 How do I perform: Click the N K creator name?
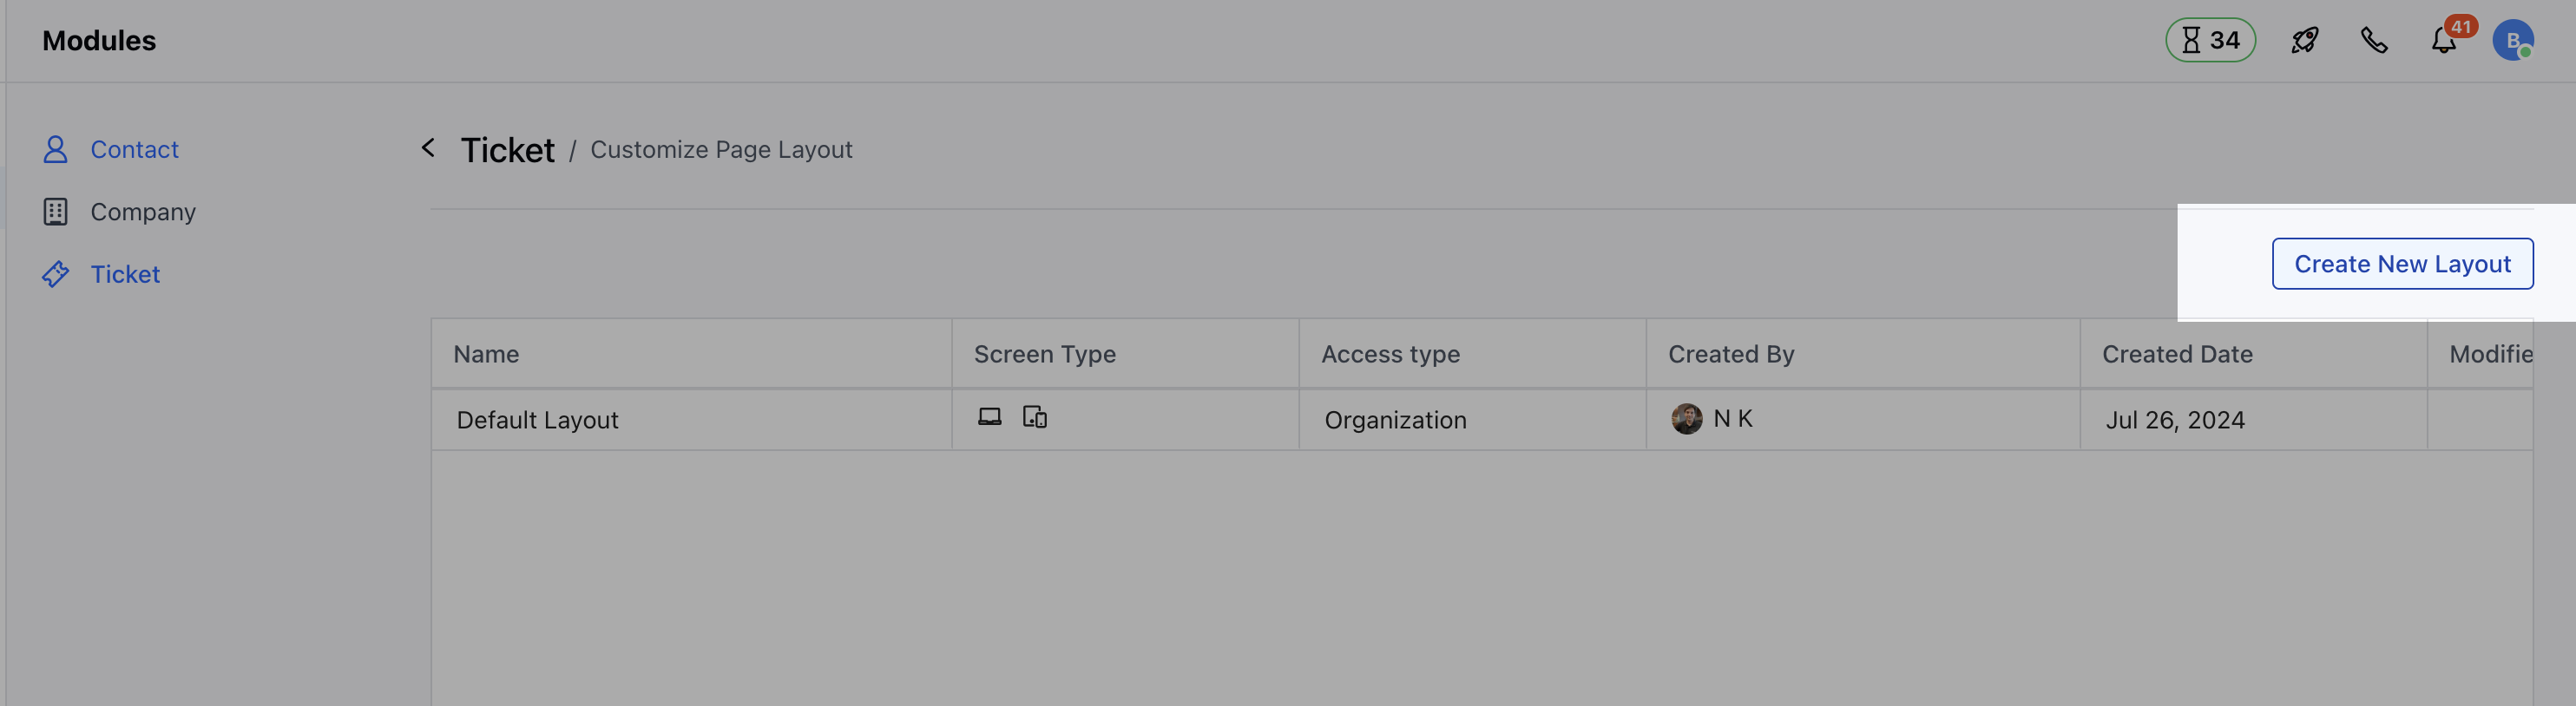[x=1732, y=419]
